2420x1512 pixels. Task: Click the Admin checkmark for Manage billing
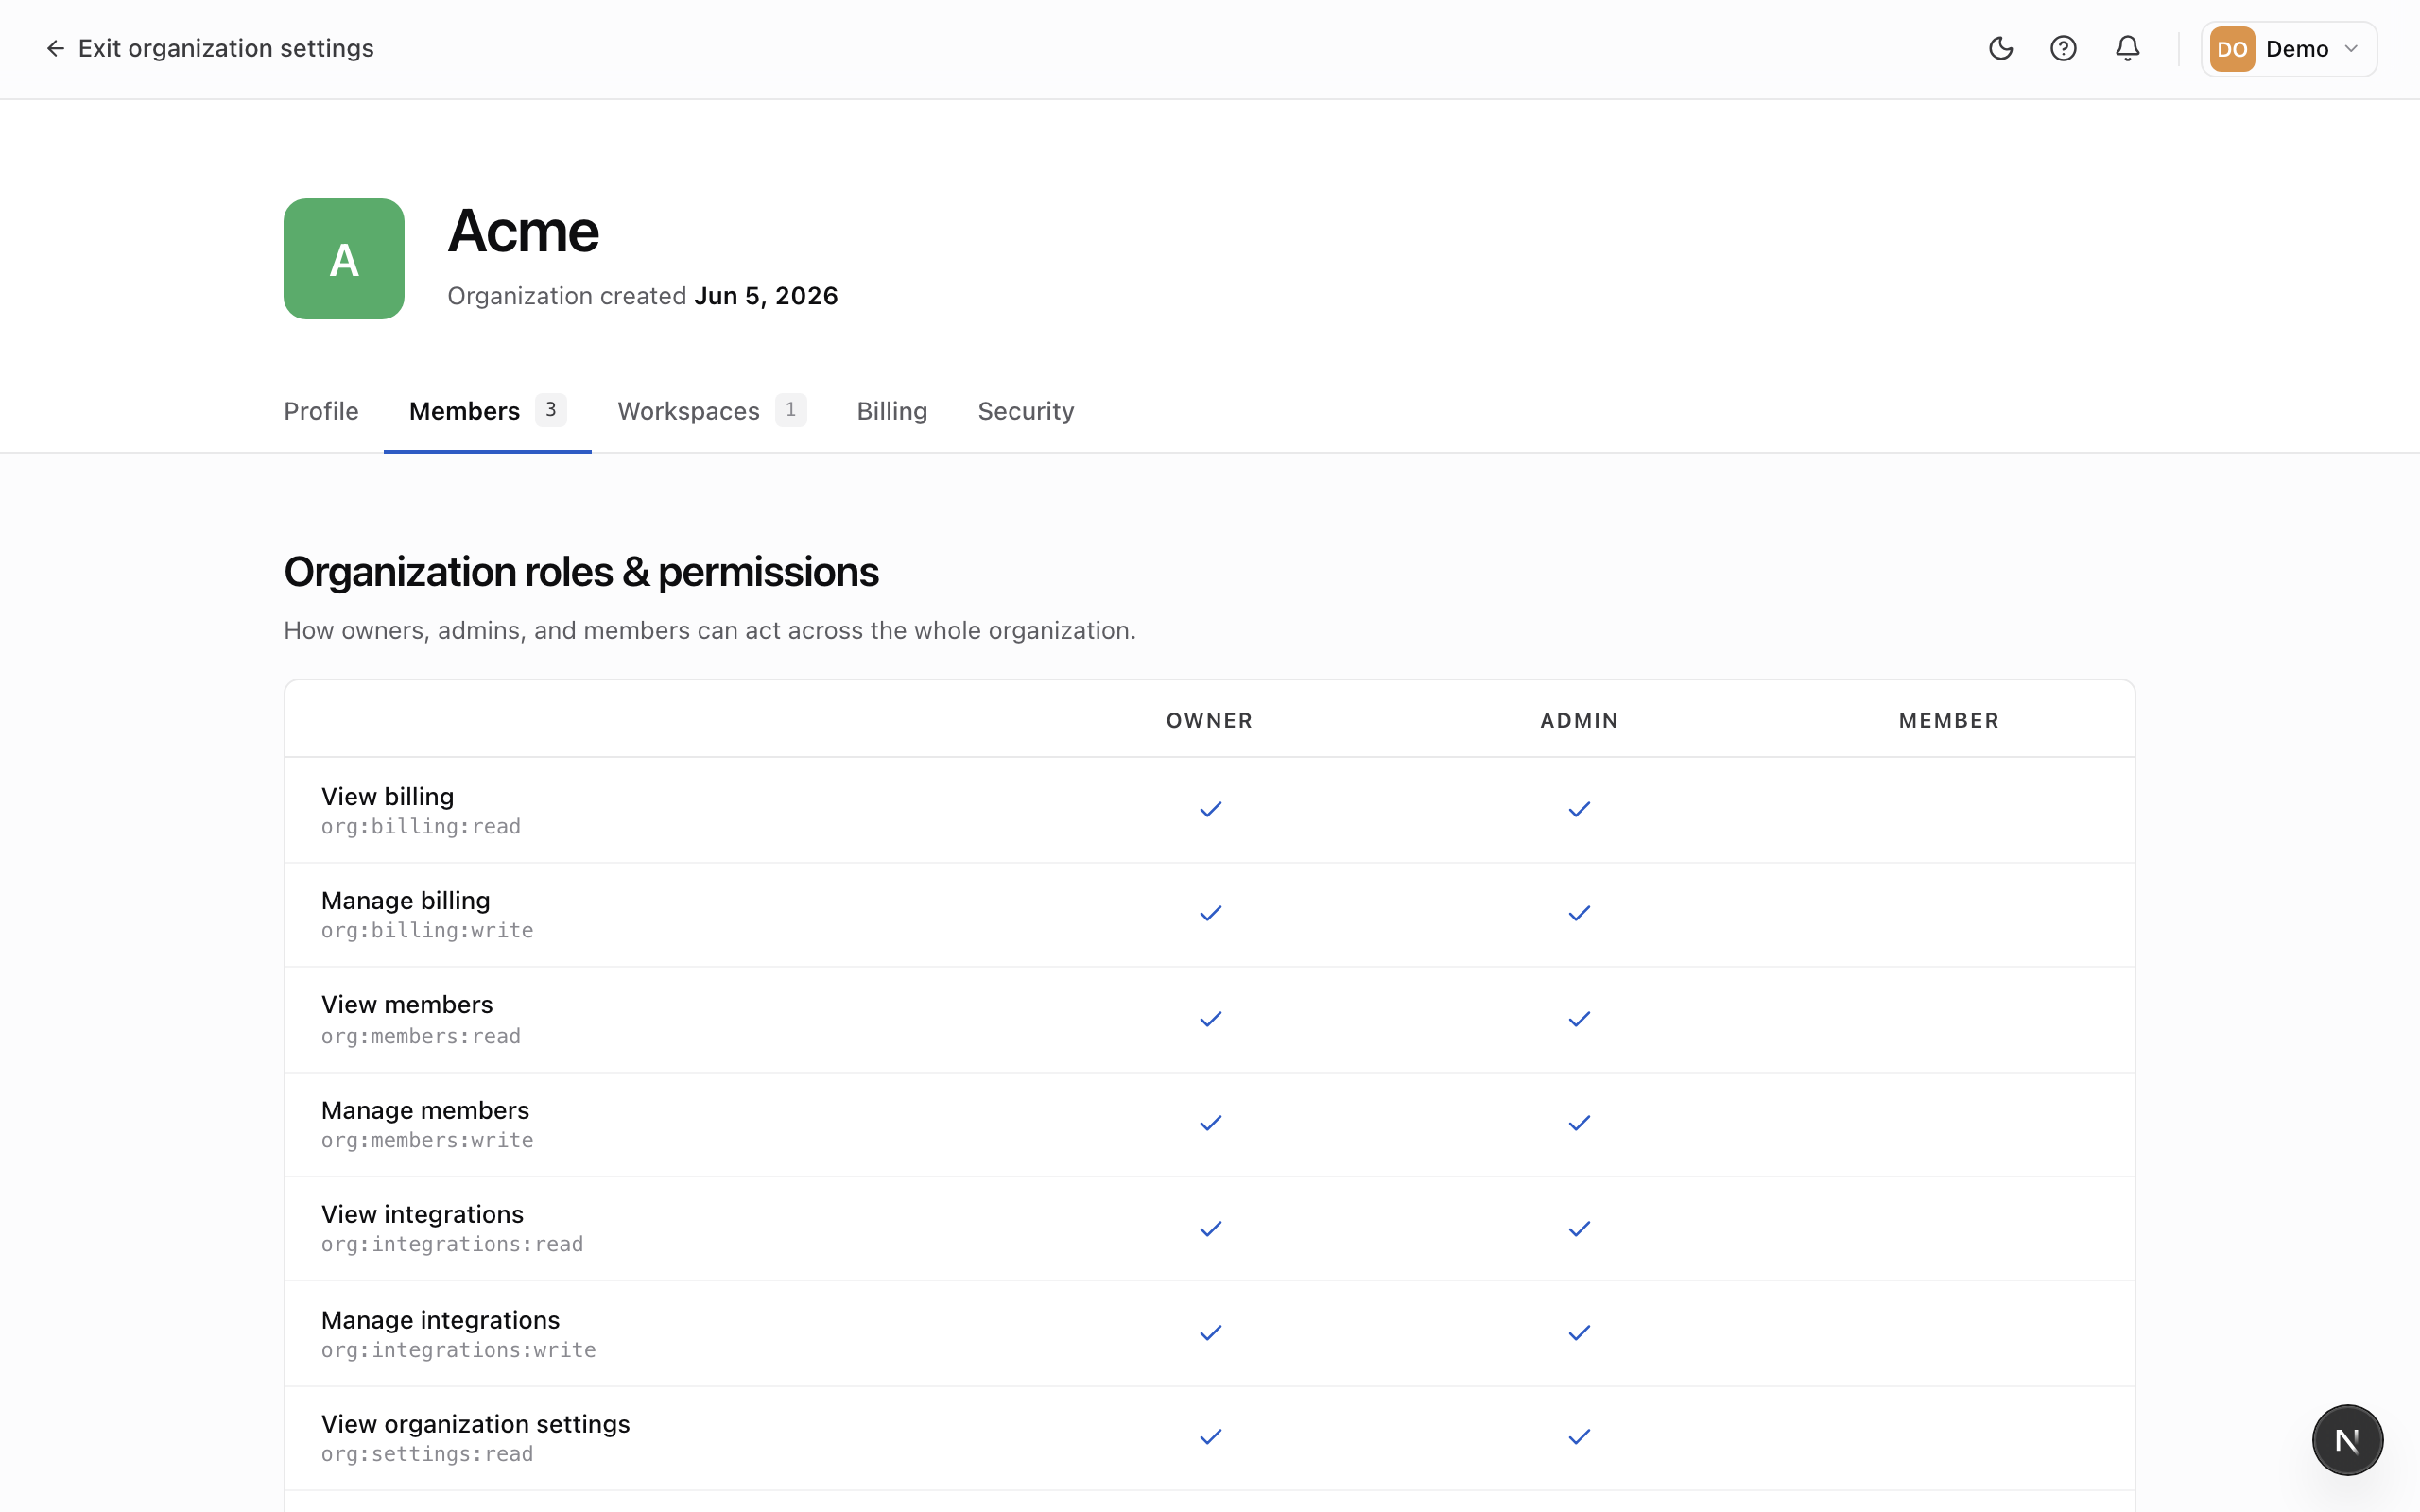[1579, 913]
